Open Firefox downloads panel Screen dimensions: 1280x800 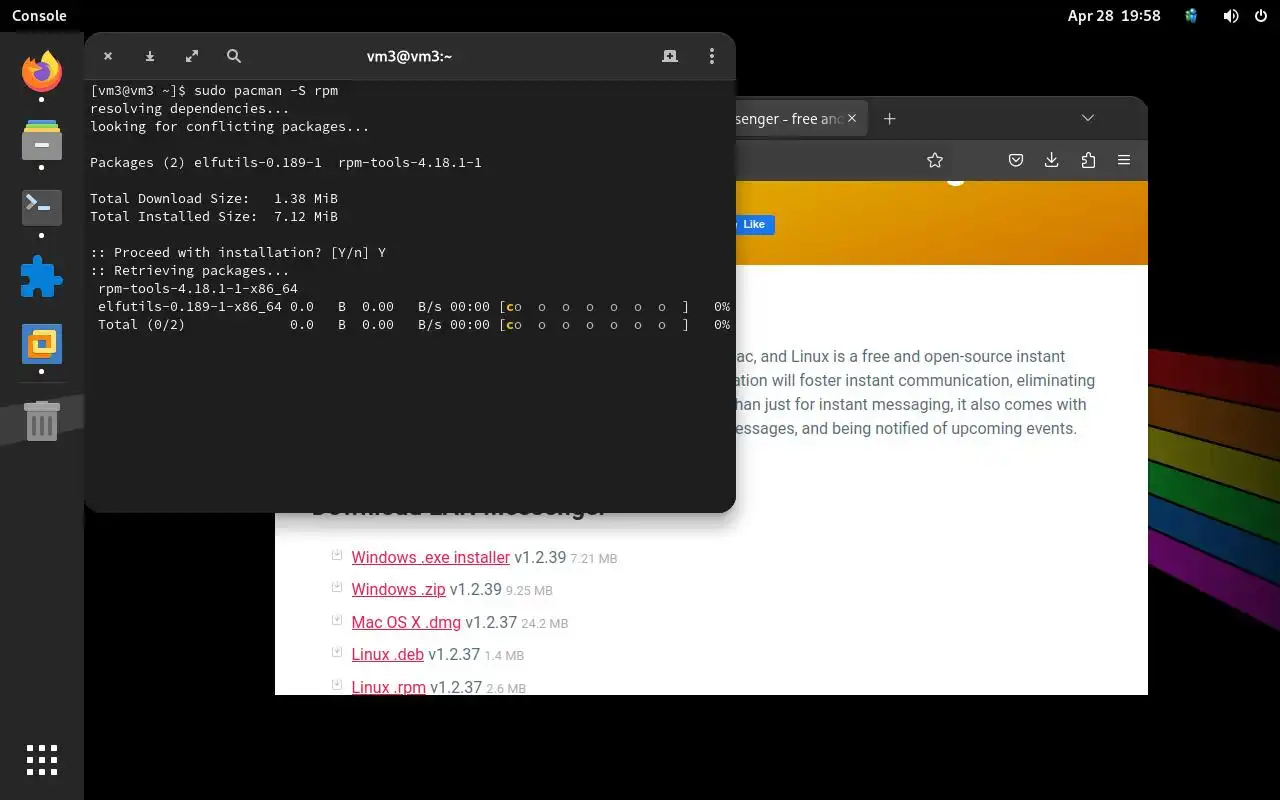[x=1052, y=160]
